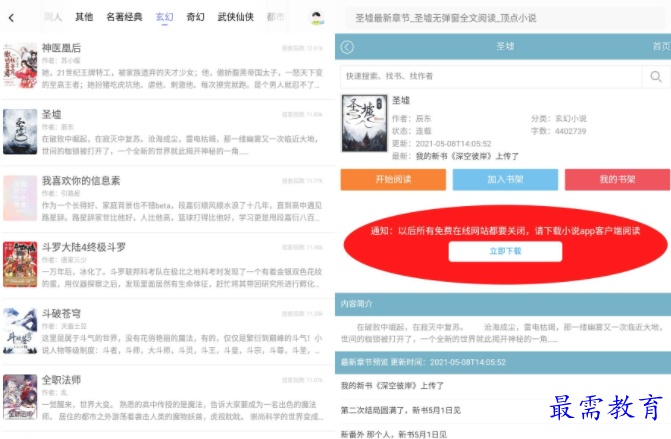671x439 pixels.
Task: Open the 圣墟 cover in the list
Action: pyautogui.click(x=20, y=131)
